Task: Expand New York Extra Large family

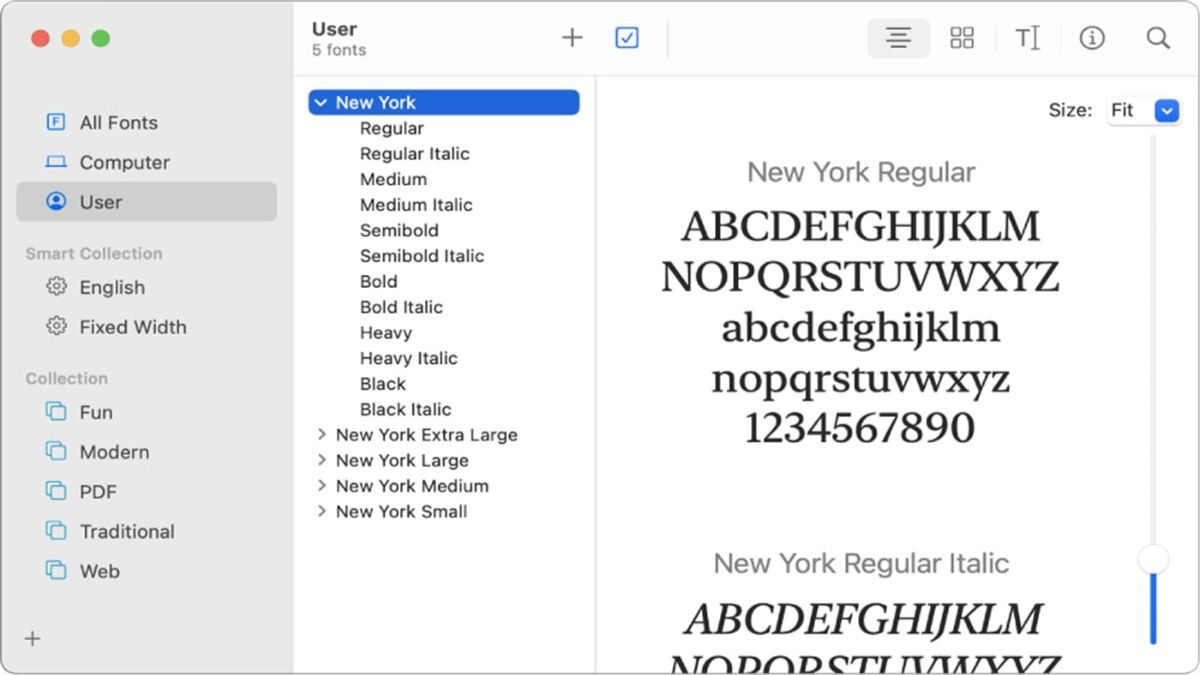Action: click(x=321, y=435)
